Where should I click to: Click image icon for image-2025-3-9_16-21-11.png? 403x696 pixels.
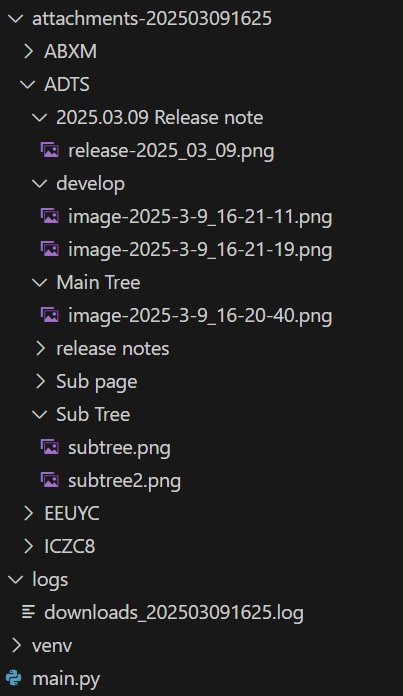click(x=50, y=216)
